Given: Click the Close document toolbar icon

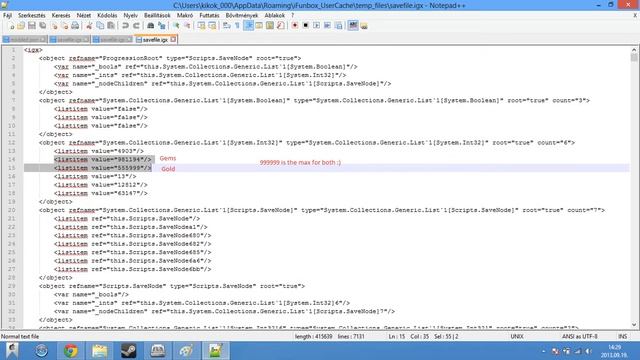Looking at the screenshot, I should (53, 26).
